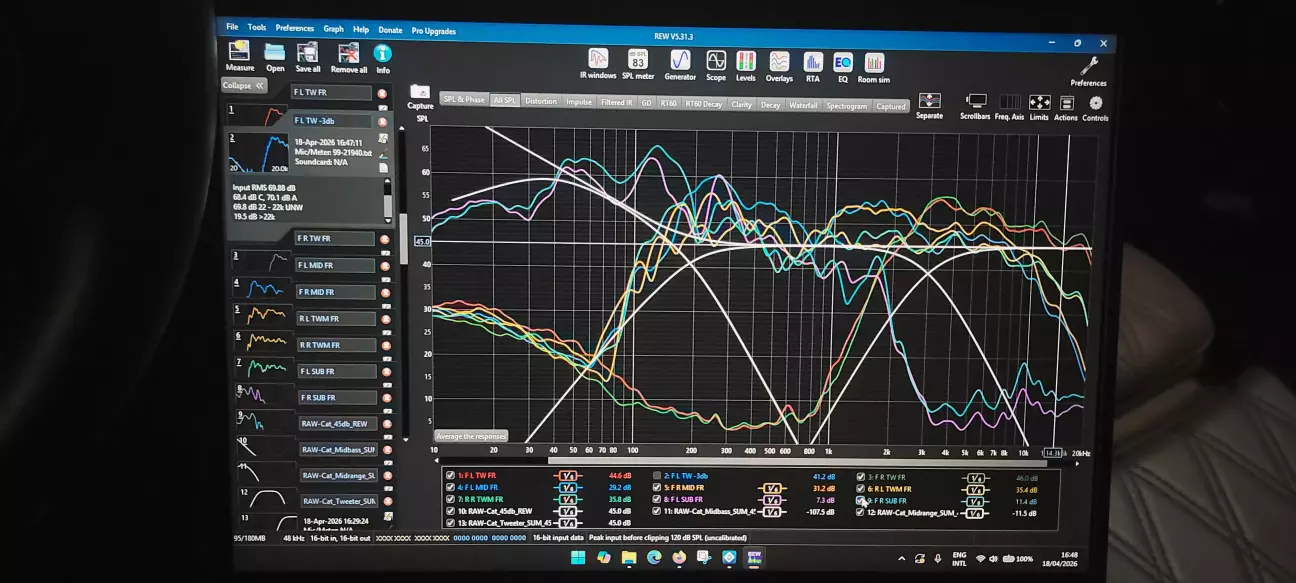Collapse the measurements side panel
This screenshot has height=583, width=1296.
tap(243, 86)
